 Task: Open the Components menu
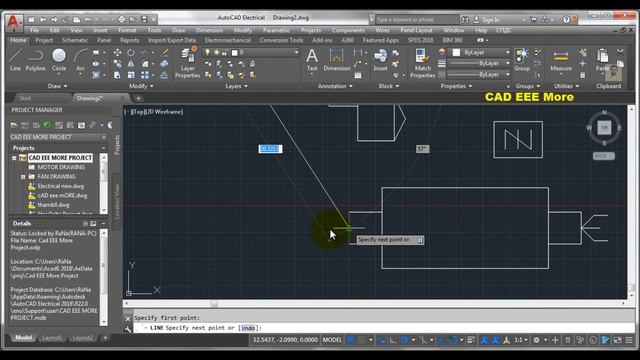pyautogui.click(x=348, y=30)
